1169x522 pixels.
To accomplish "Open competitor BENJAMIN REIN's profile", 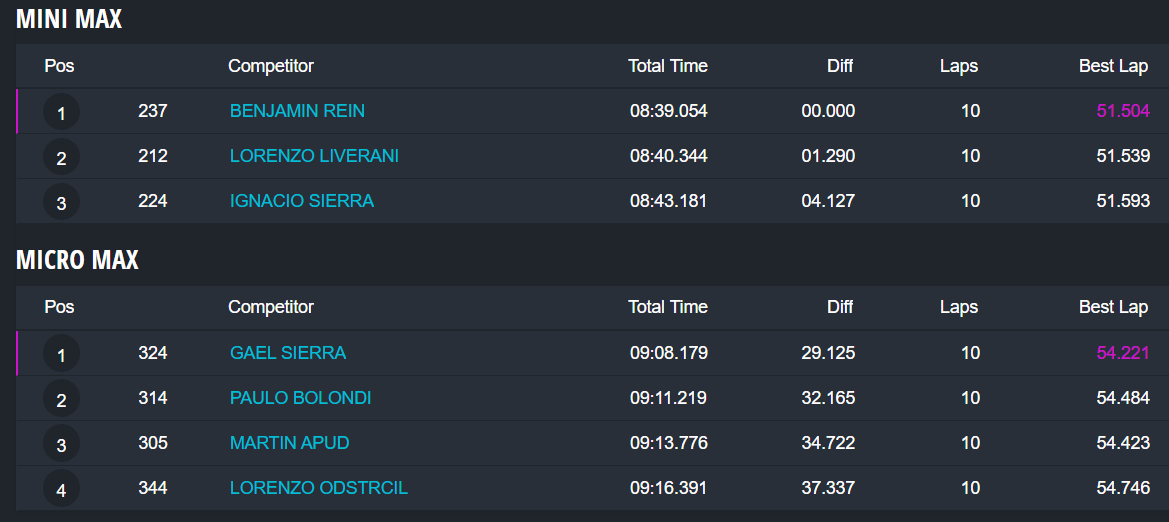I will coord(297,111).
